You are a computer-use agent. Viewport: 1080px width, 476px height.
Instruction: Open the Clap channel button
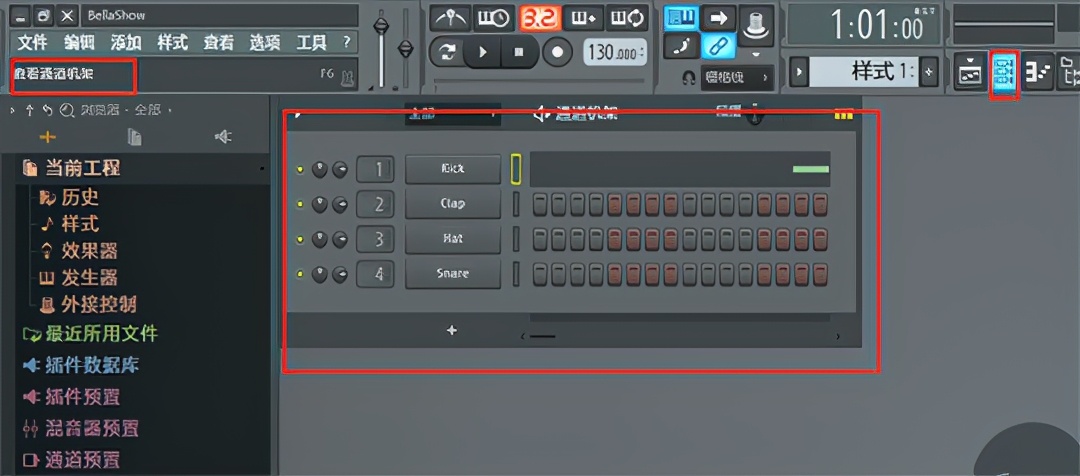pyautogui.click(x=453, y=204)
